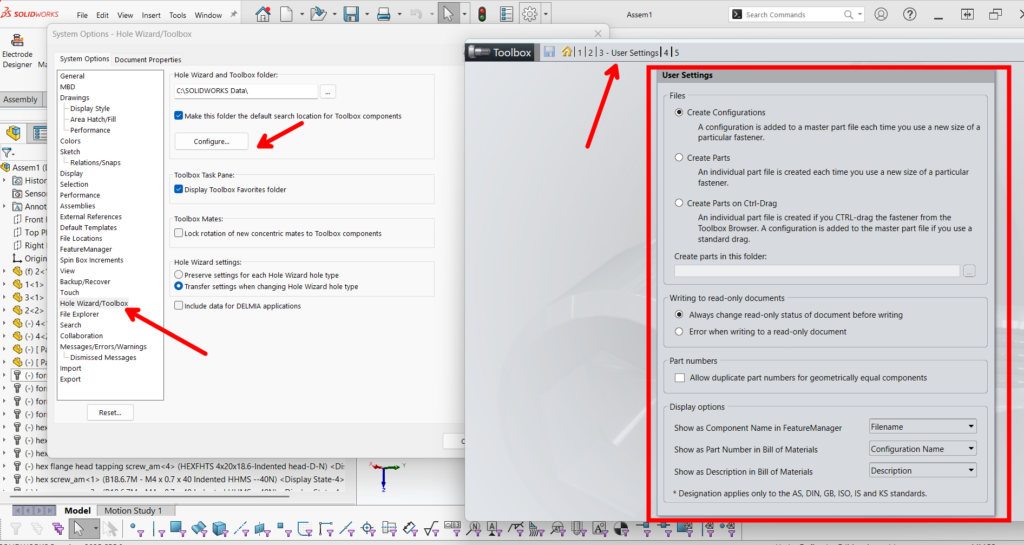Open the Save icon dropdown arrow
The image size is (1024, 545).
click(x=366, y=14)
